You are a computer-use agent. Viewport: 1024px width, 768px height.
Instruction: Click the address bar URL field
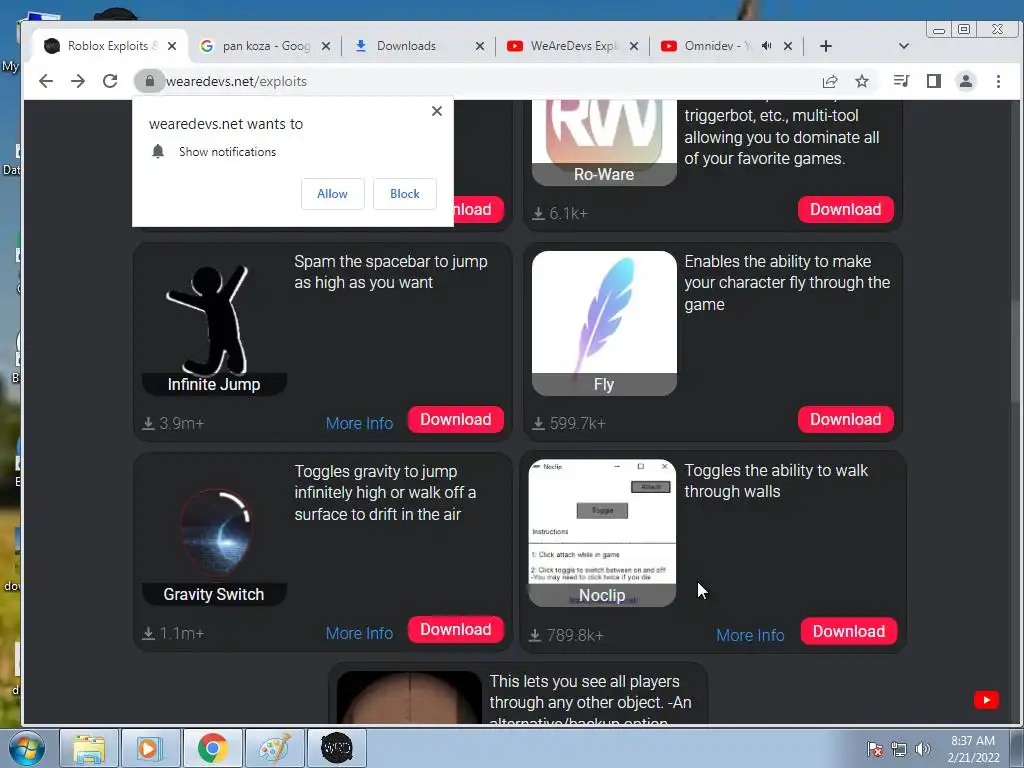click(x=483, y=81)
